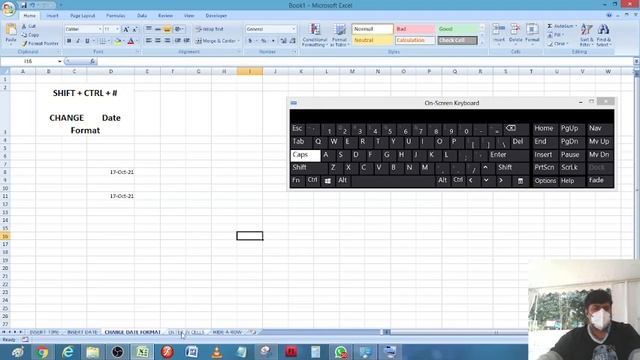The height and width of the screenshot is (360, 640).
Task: Open the number format dropdown (General)
Action: click(293, 29)
